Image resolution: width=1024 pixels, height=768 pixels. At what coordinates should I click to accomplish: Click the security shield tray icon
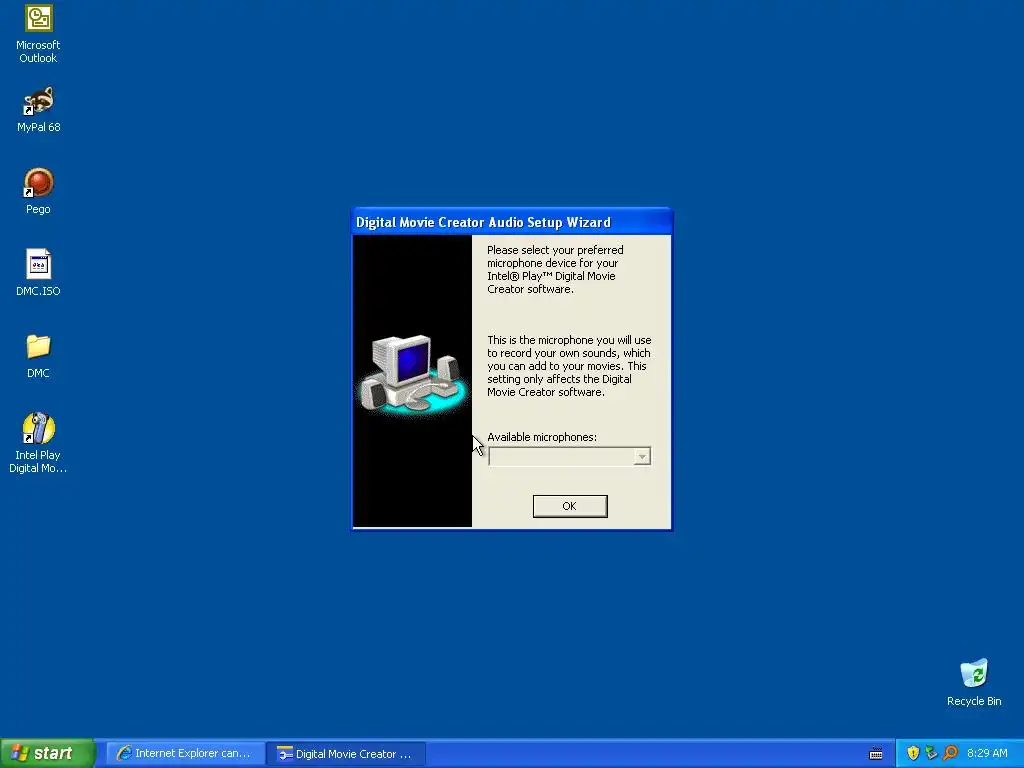pyautogui.click(x=913, y=754)
